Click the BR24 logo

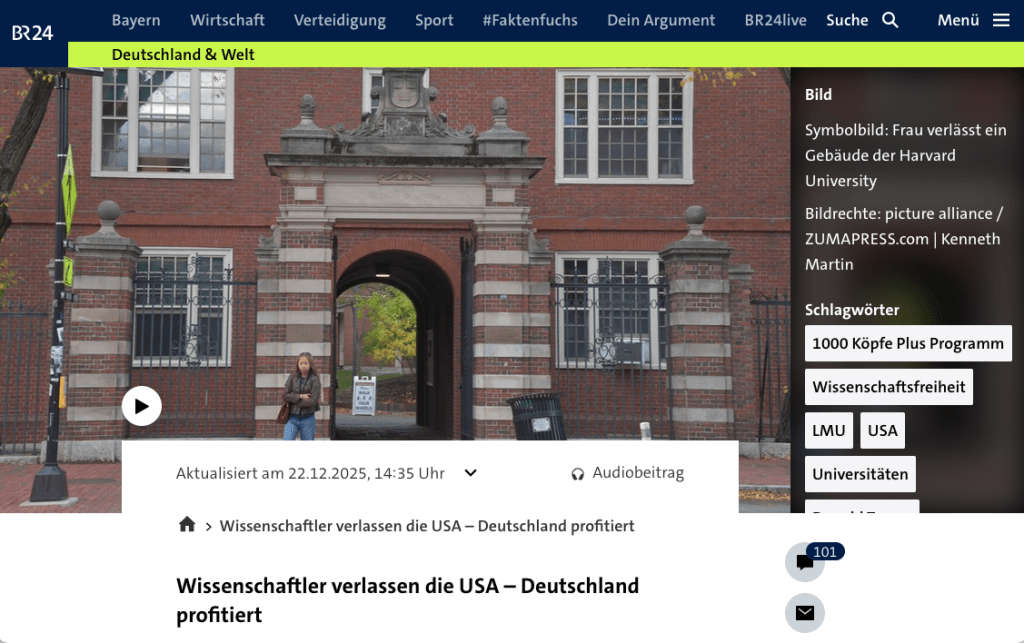tap(33, 33)
